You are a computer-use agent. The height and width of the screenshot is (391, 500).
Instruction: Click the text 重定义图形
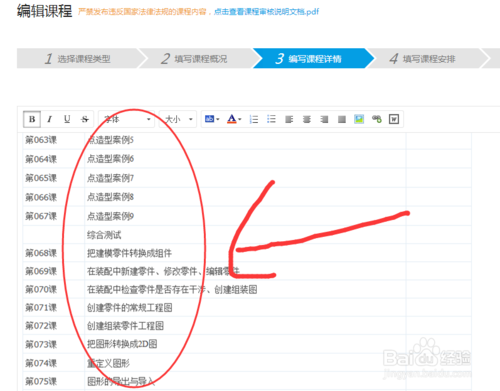[x=108, y=363]
